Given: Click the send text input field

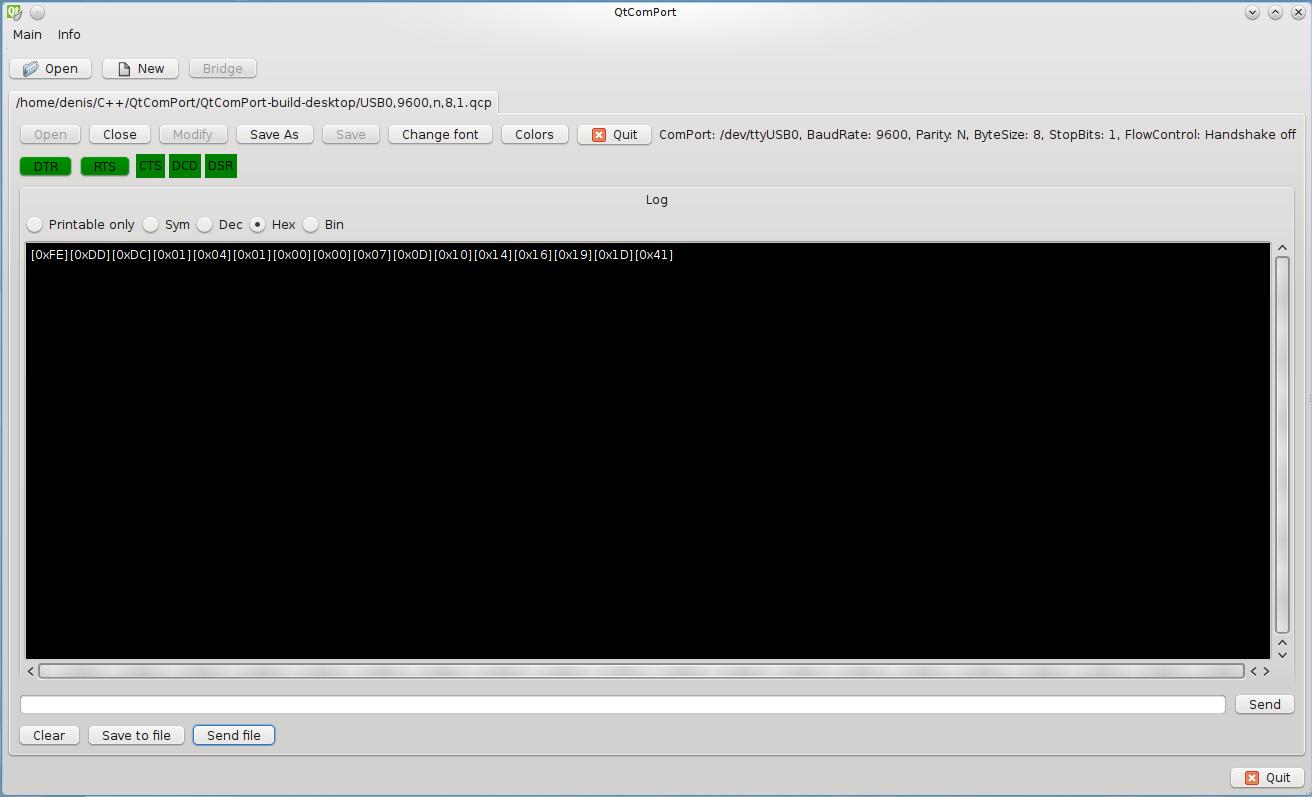Looking at the screenshot, I should pos(622,704).
